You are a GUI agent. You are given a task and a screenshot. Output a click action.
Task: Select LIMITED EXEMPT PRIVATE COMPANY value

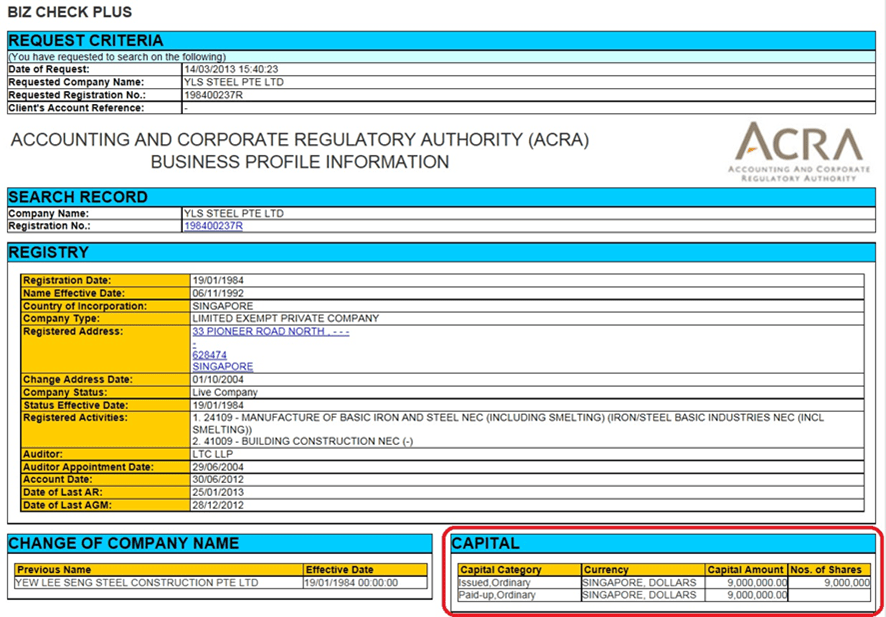[286, 319]
